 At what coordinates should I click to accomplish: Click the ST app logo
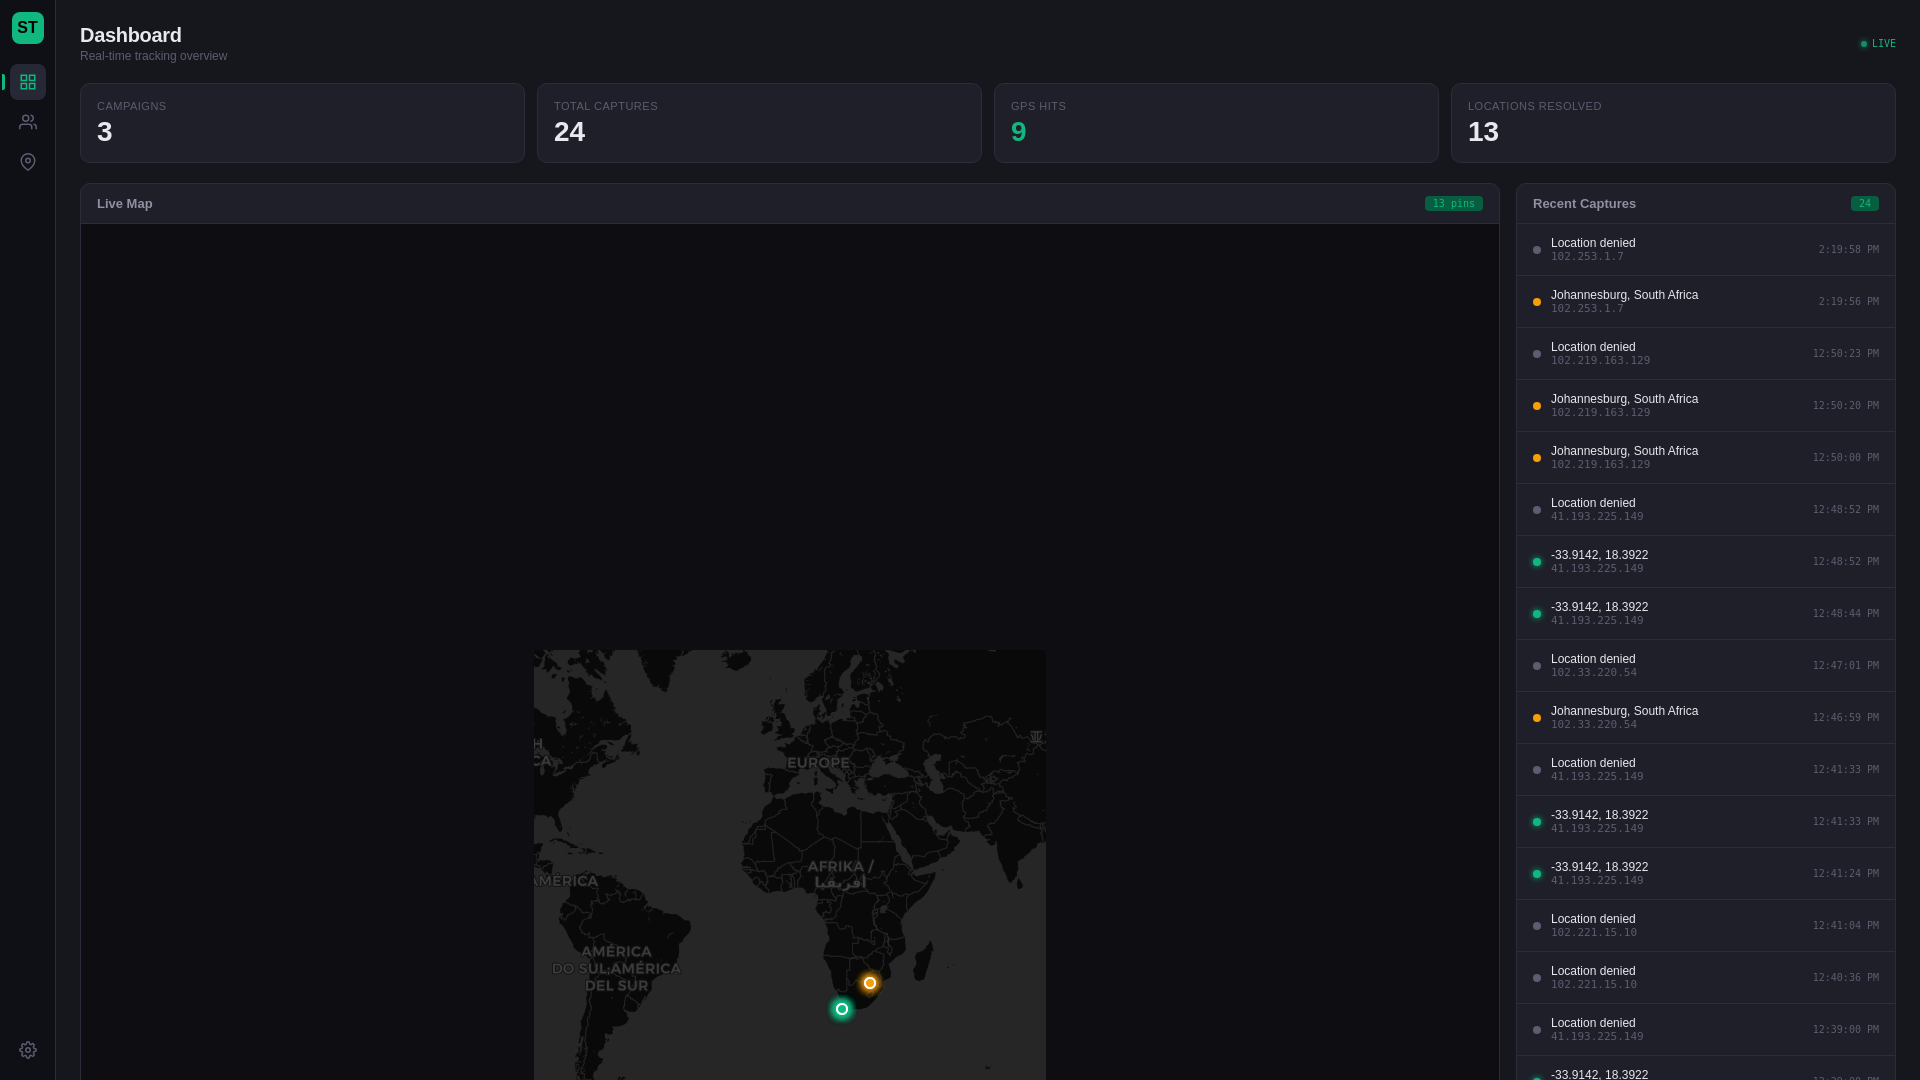pyautogui.click(x=28, y=28)
